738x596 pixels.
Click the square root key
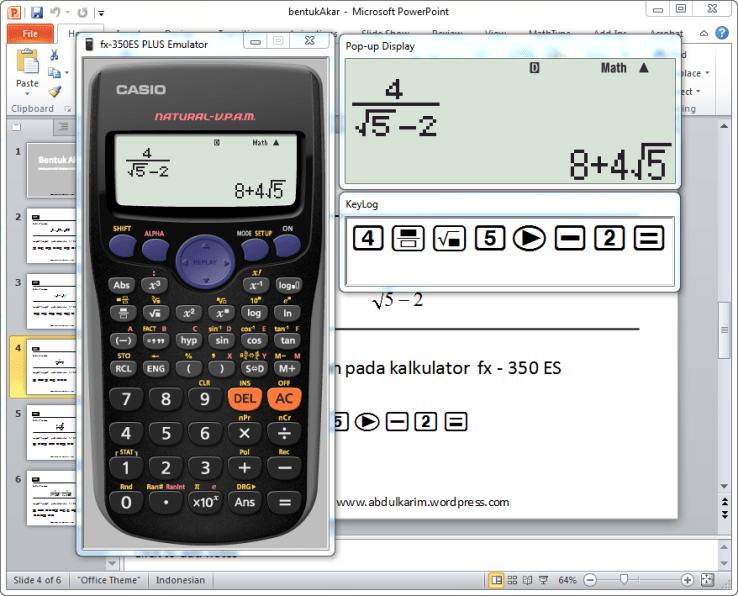(x=155, y=313)
